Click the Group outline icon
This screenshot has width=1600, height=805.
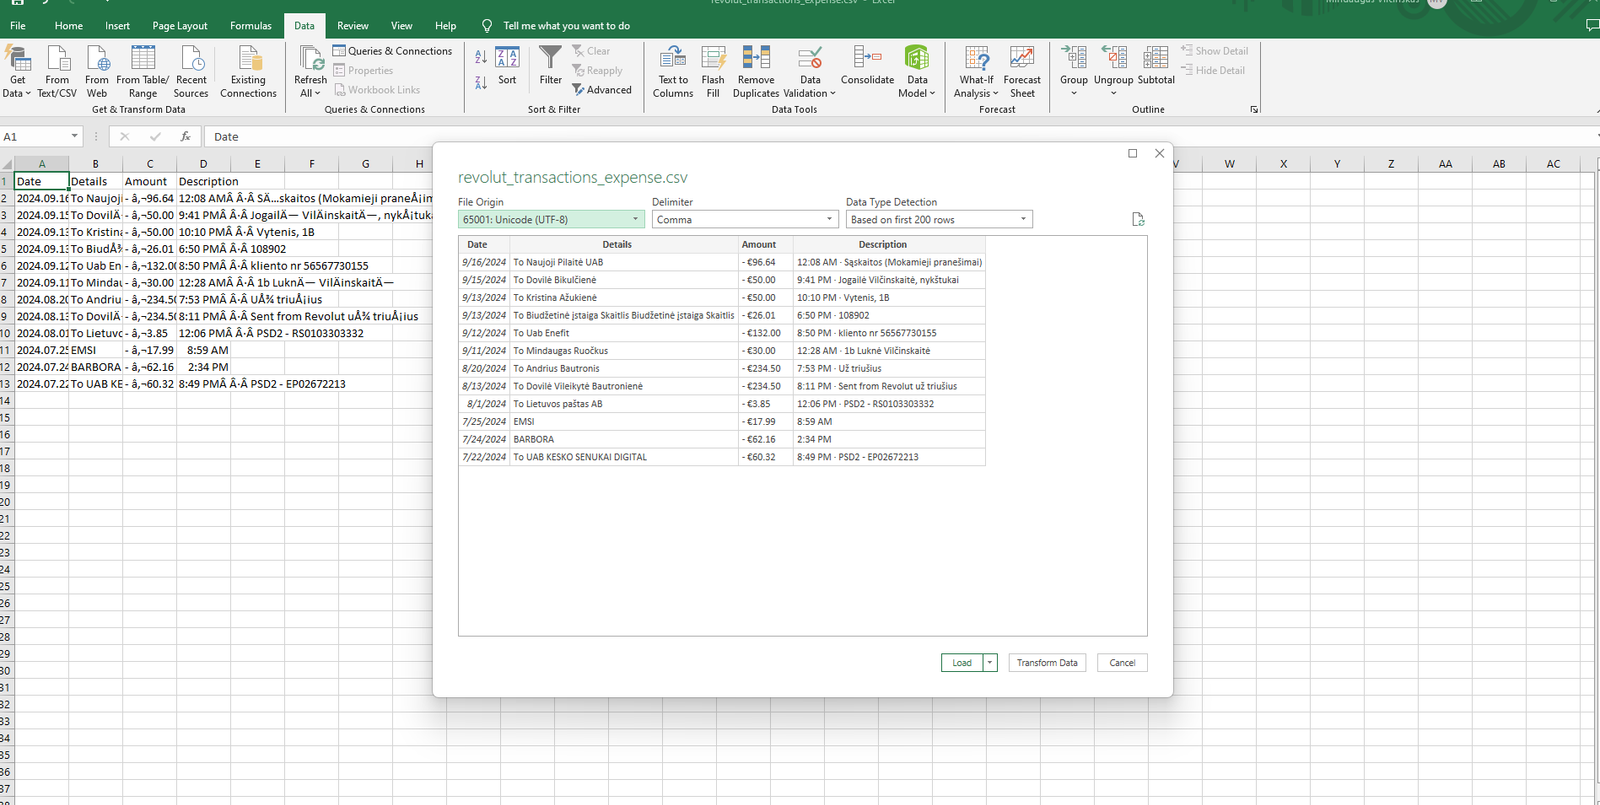(1074, 57)
